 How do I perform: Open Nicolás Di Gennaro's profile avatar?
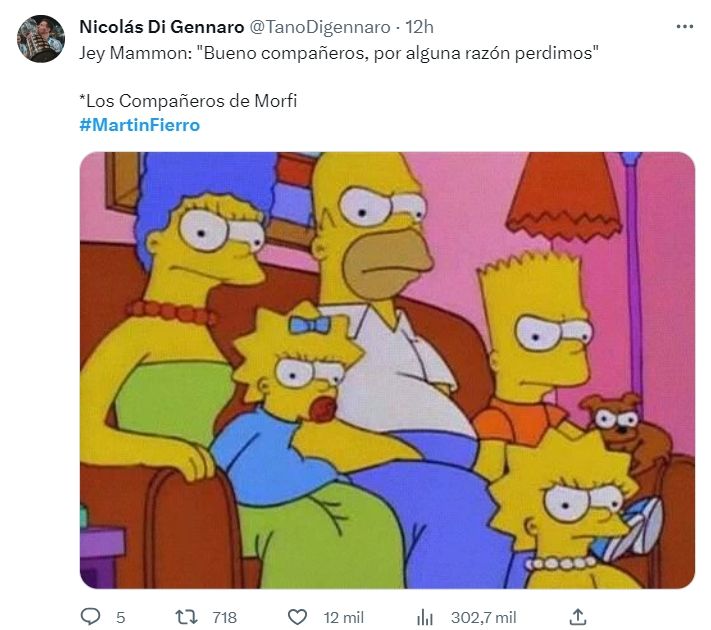(x=41, y=39)
